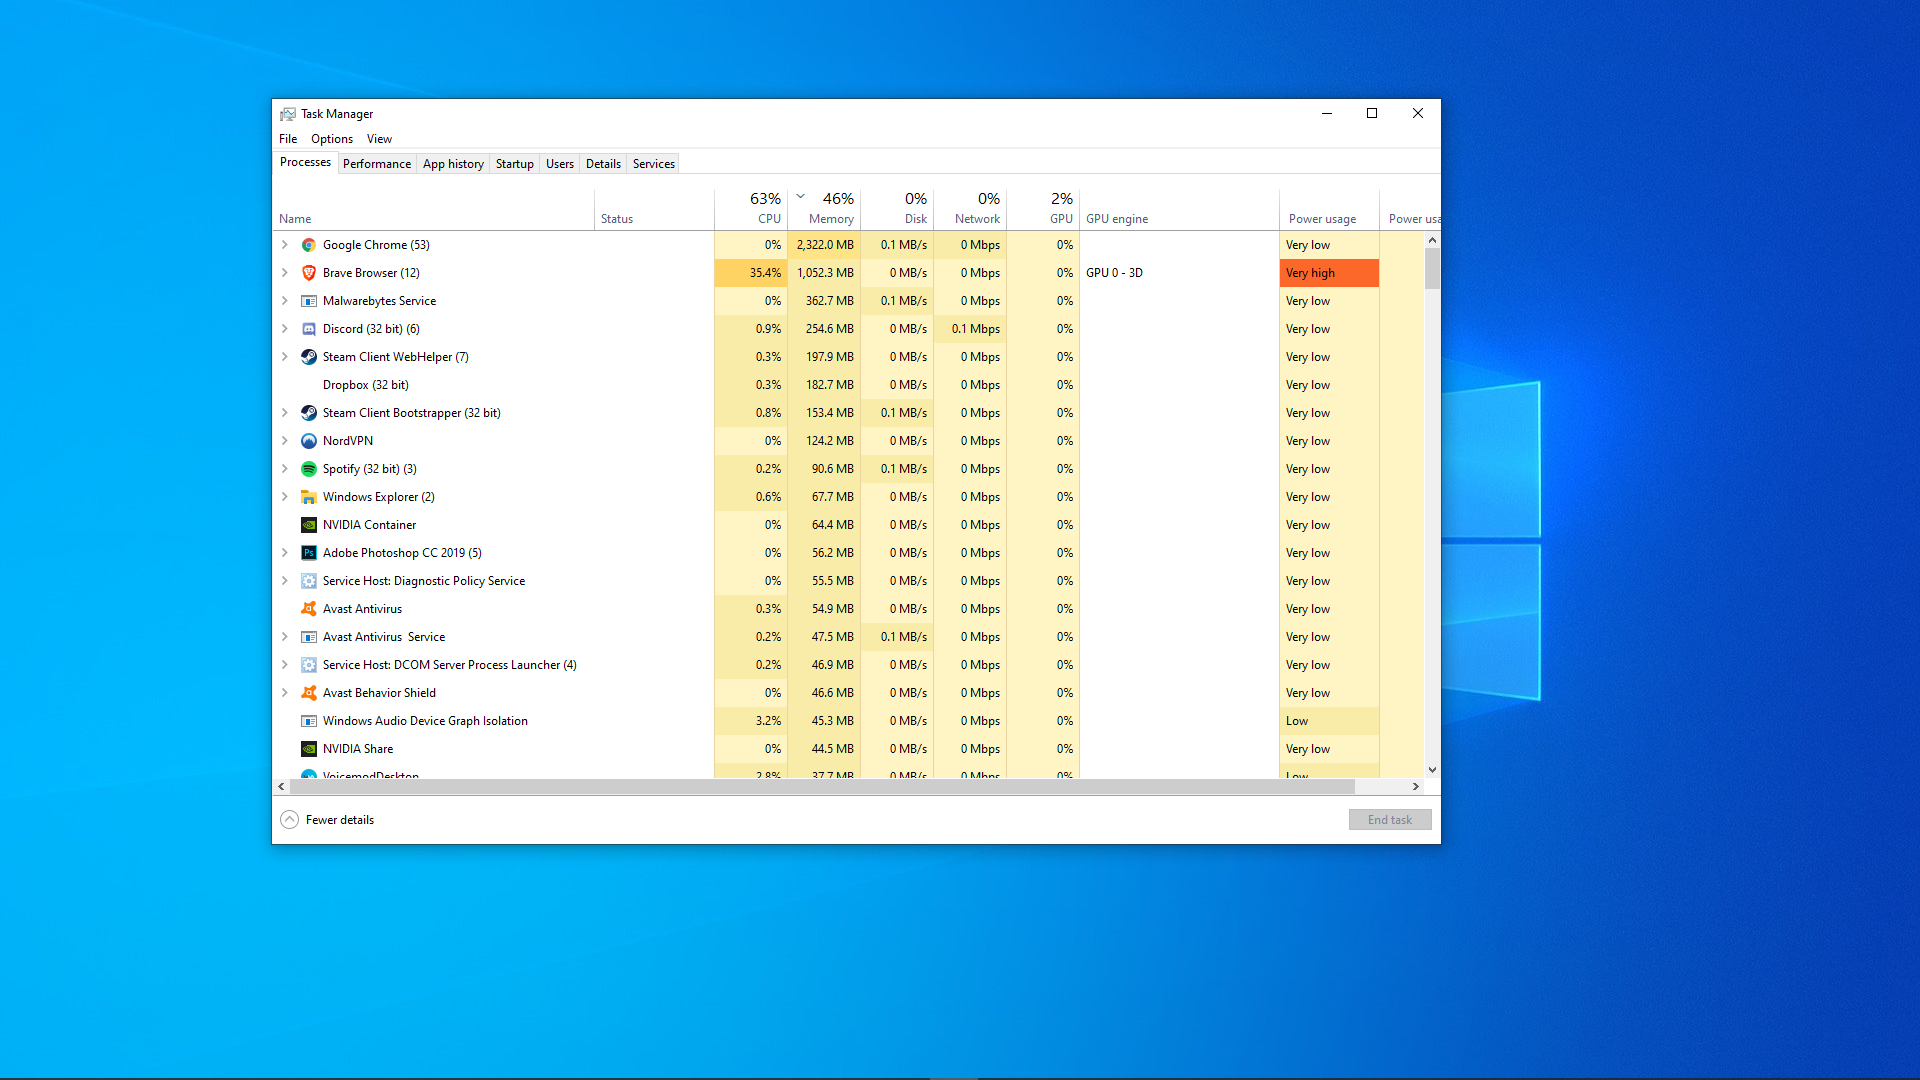Expand the Steam Client WebHelper group
This screenshot has width=1920, height=1080.
[x=285, y=357]
